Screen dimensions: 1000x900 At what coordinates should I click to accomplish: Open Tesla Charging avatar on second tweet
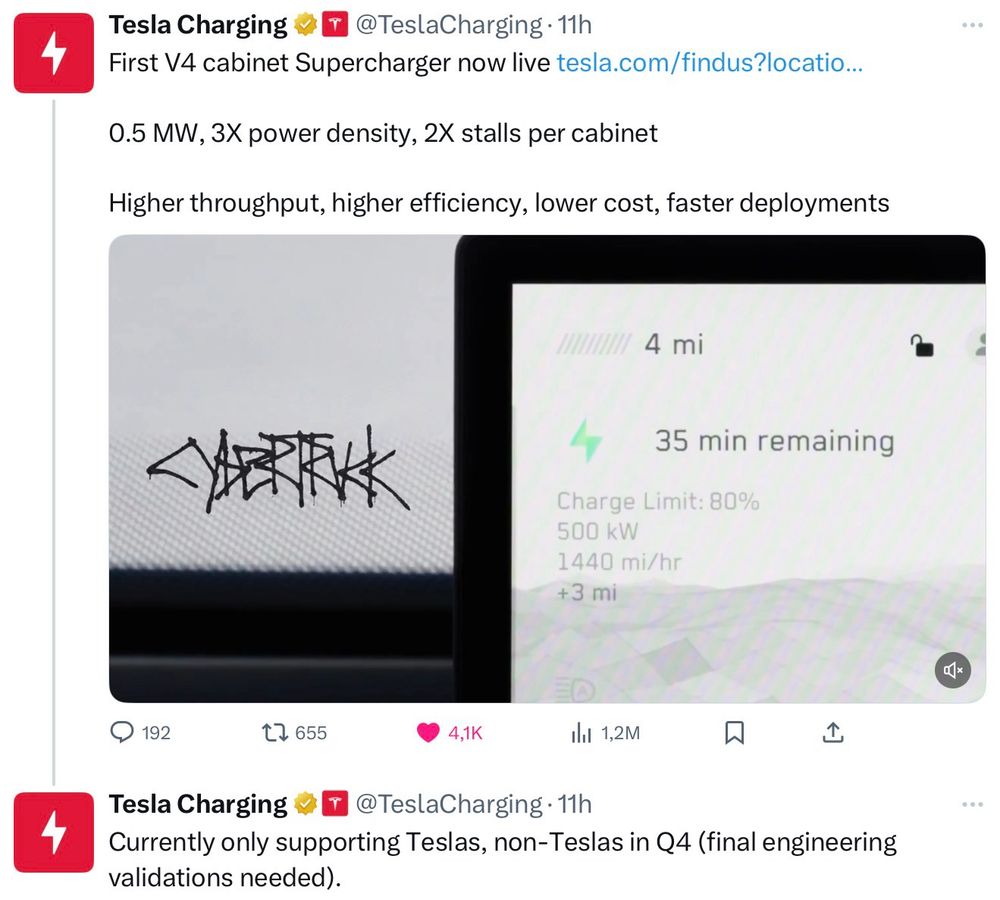tap(54, 832)
